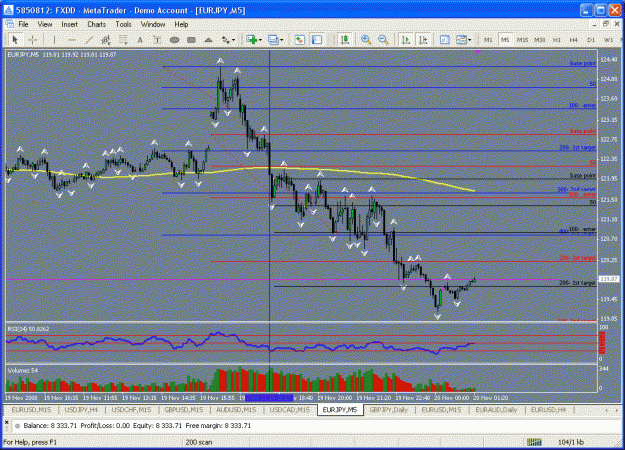Switch to the AUDUSD,M15 chart tab
This screenshot has width=625, height=450.
tap(236, 409)
